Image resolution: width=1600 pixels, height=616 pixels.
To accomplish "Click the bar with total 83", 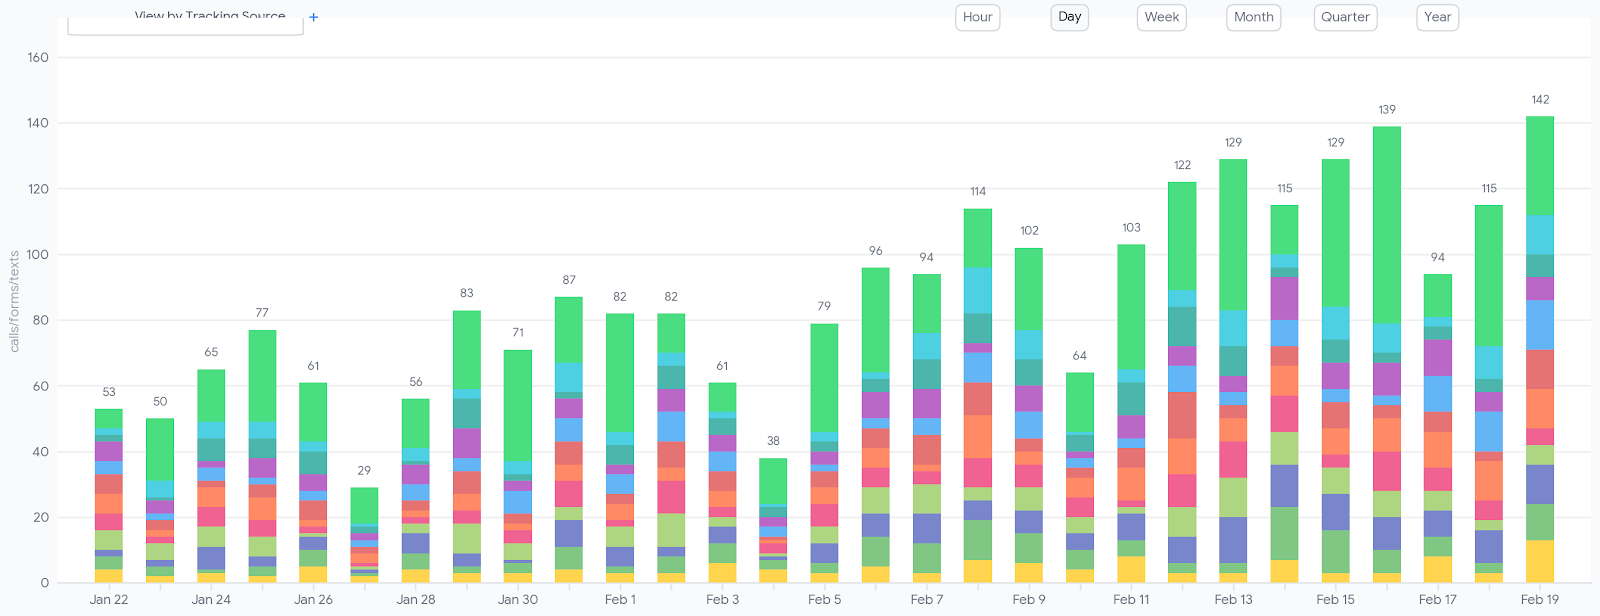I will (x=467, y=447).
